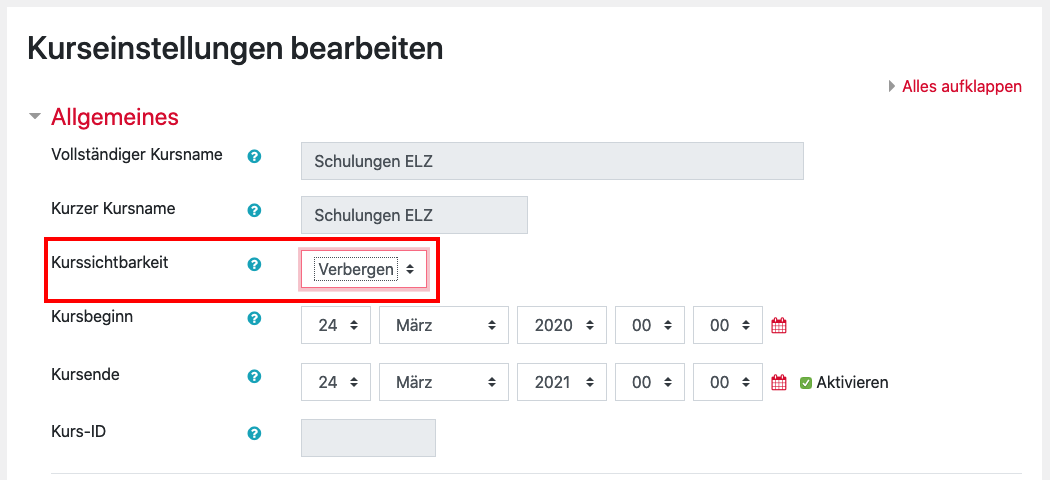This screenshot has width=1050, height=480.
Task: Click the empty Kurs-ID field
Action: click(368, 437)
